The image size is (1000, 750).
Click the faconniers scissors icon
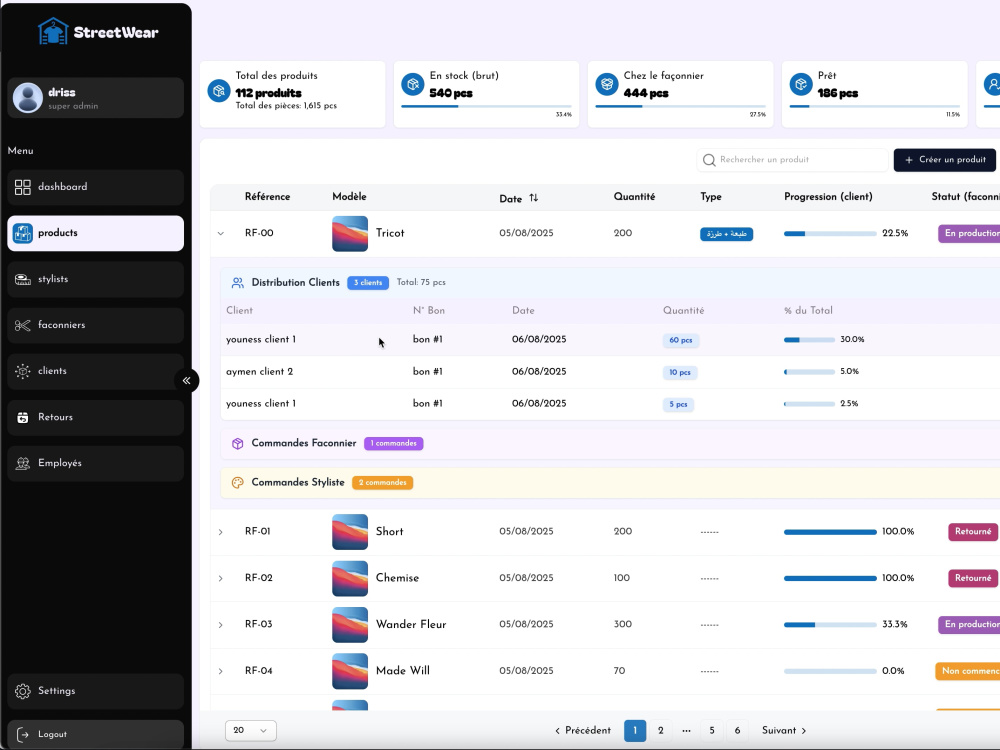click(23, 325)
